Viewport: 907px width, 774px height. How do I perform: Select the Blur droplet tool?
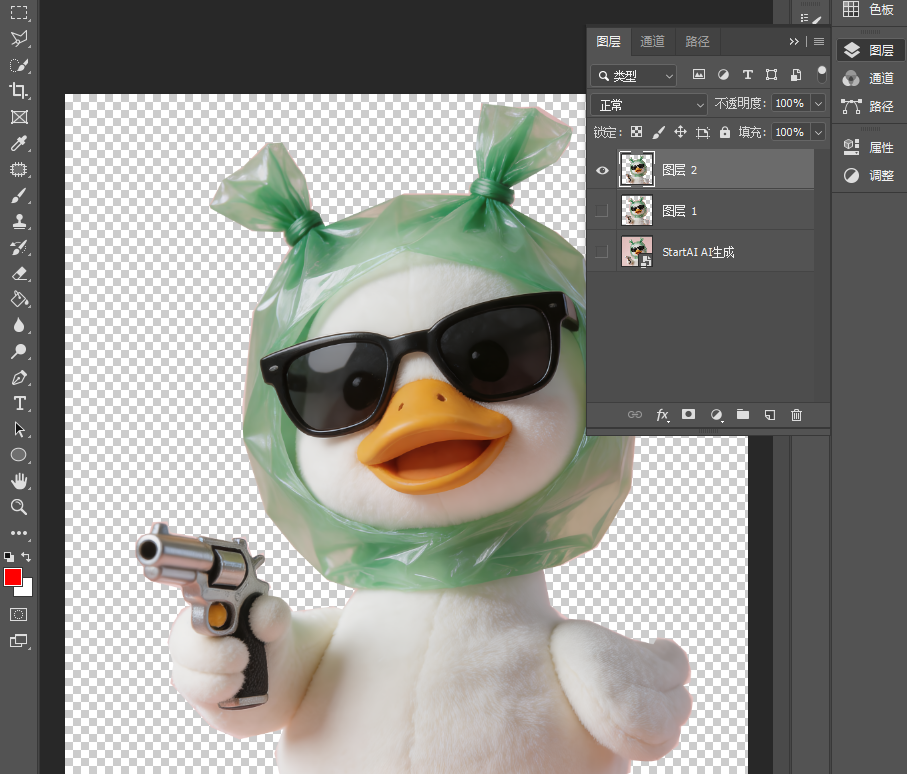click(19, 325)
